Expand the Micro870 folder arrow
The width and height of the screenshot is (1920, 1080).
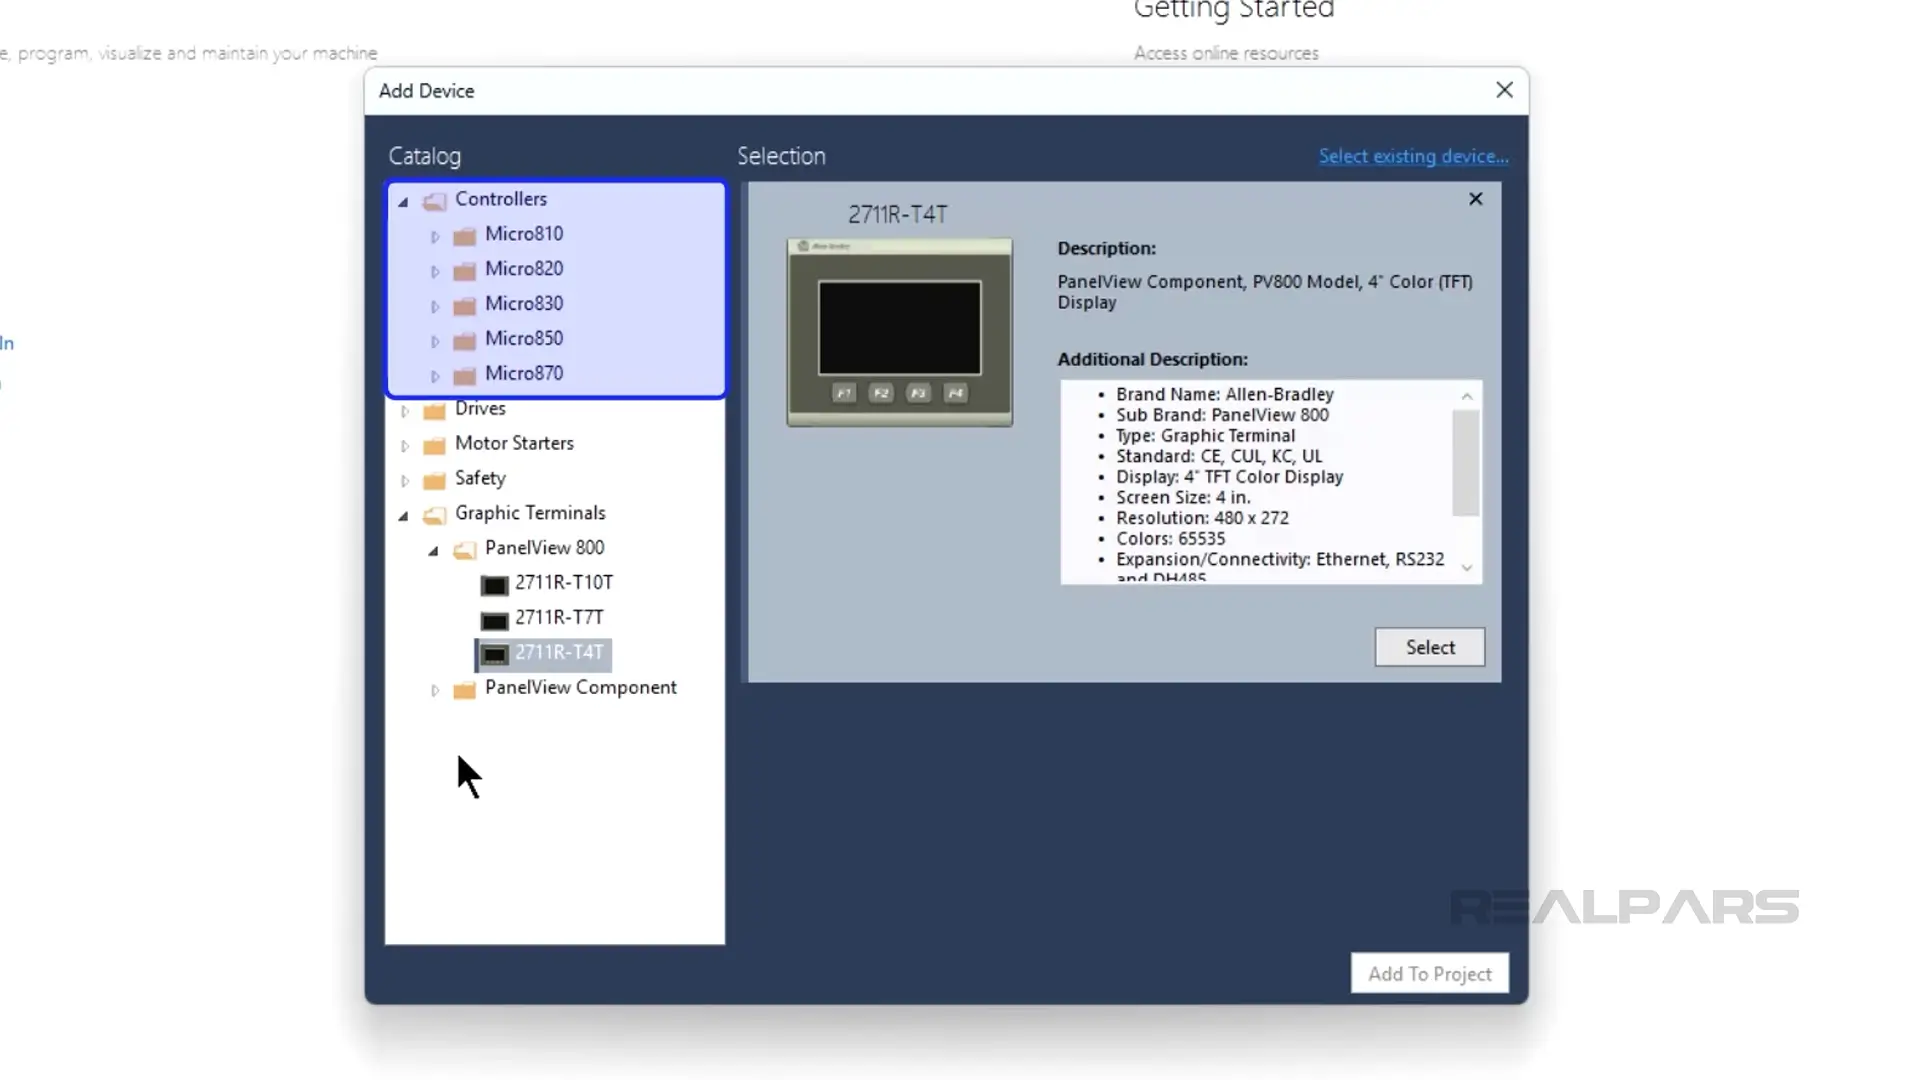coord(435,377)
